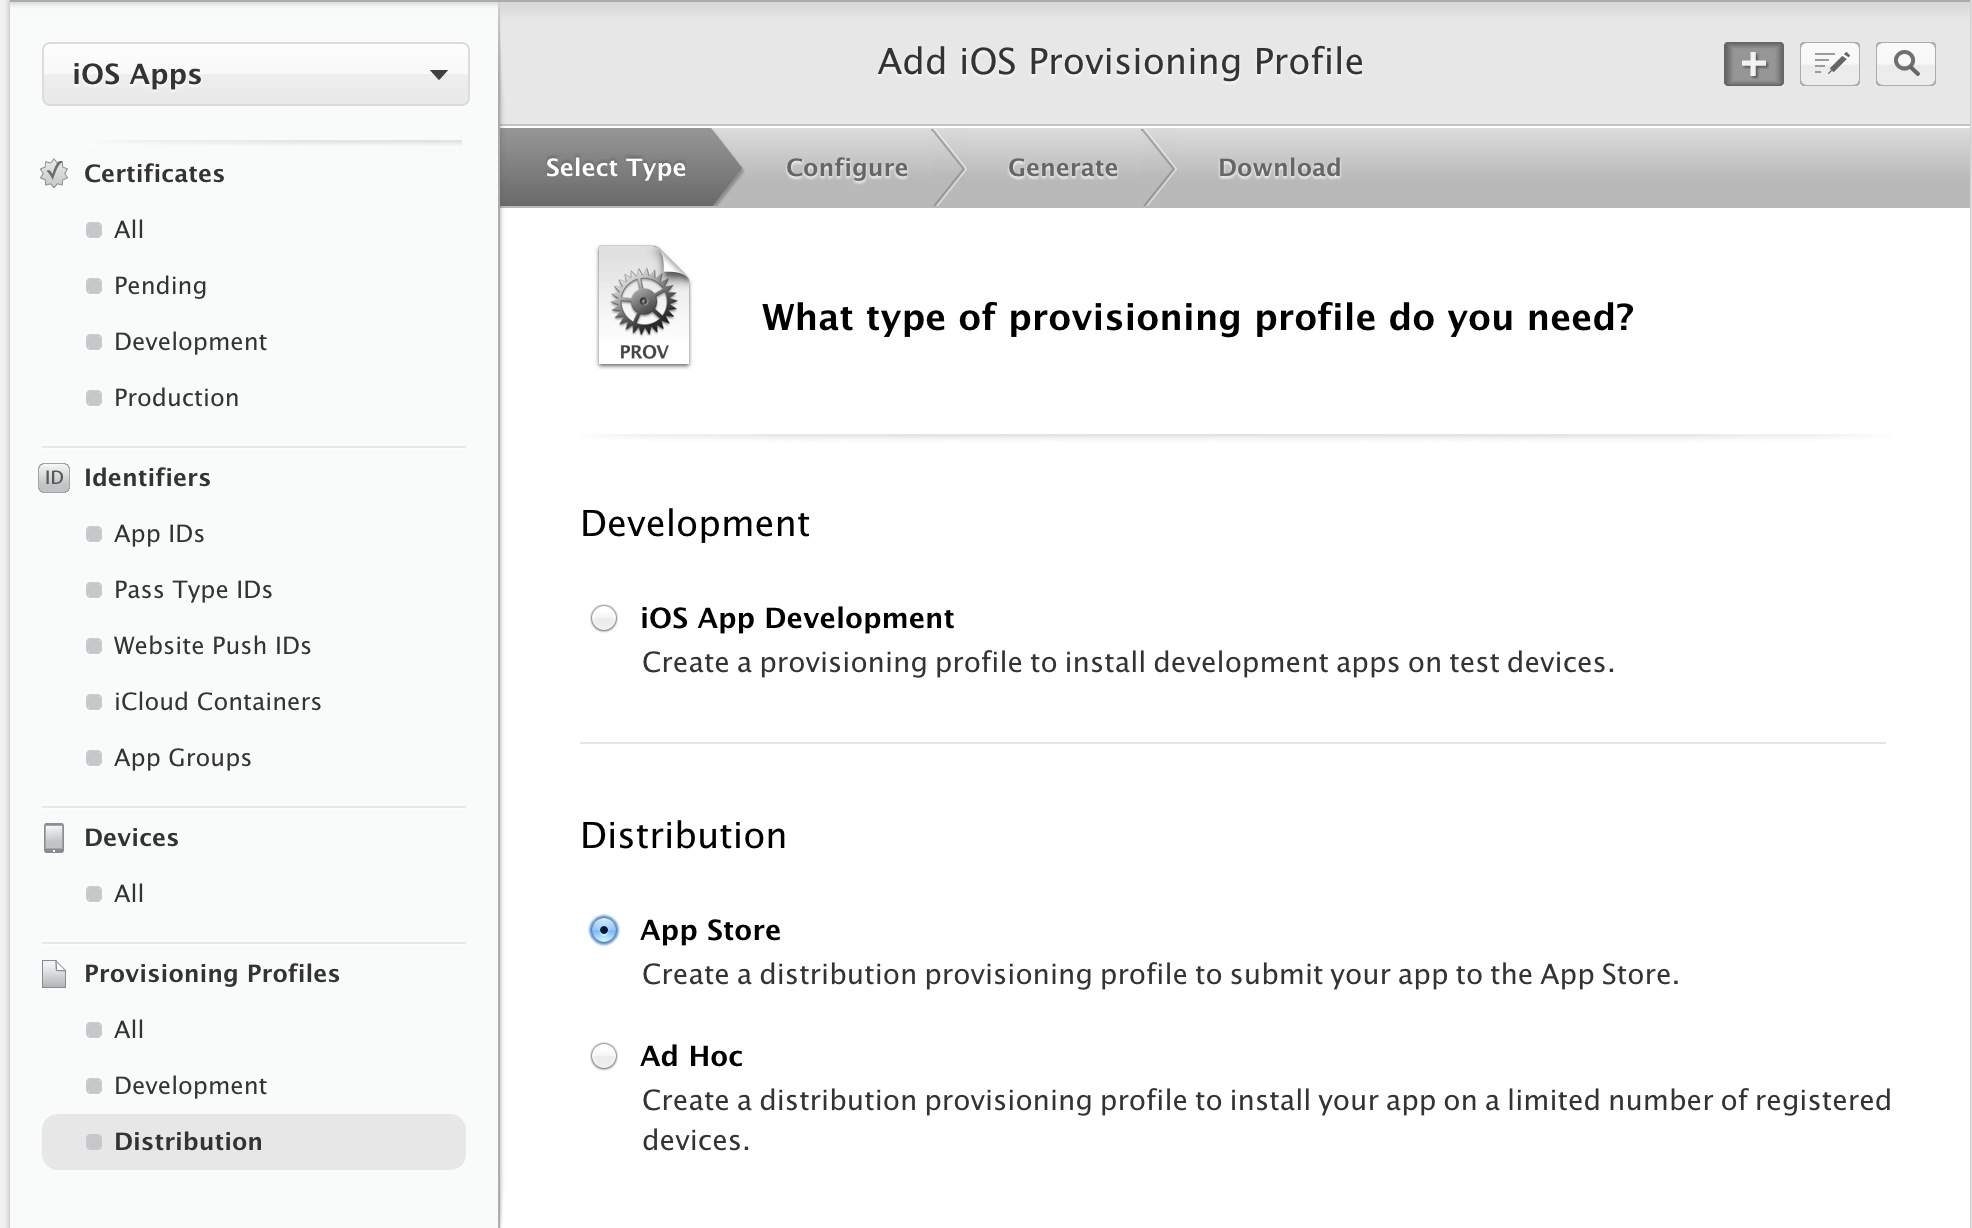
Task: Open App IDs in sidebar
Action: pyautogui.click(x=159, y=534)
